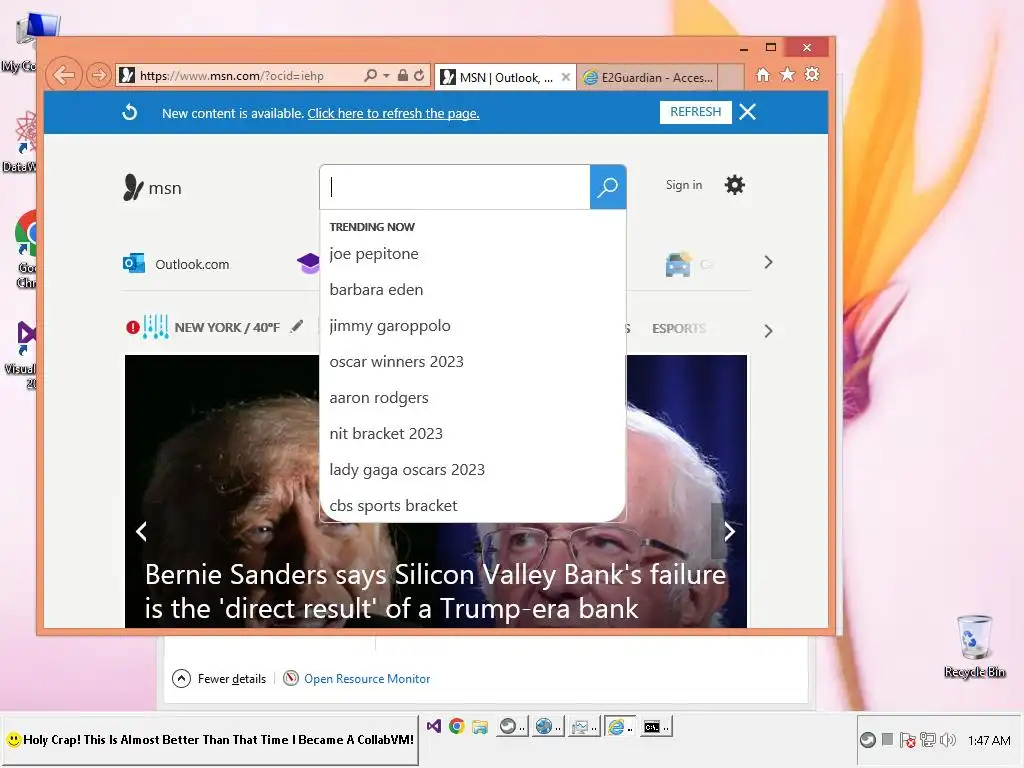Dismiss the new content banner with X

(x=748, y=112)
